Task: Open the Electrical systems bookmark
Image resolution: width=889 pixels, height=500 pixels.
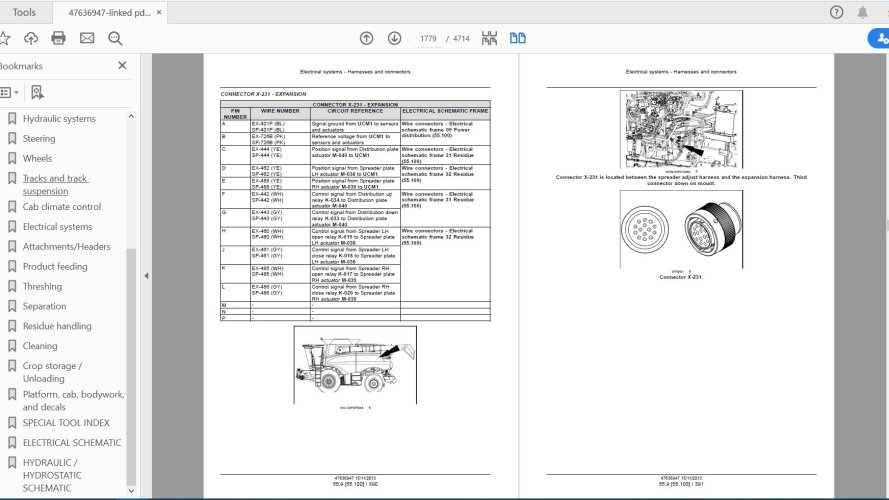Action: pyautogui.click(x=57, y=226)
